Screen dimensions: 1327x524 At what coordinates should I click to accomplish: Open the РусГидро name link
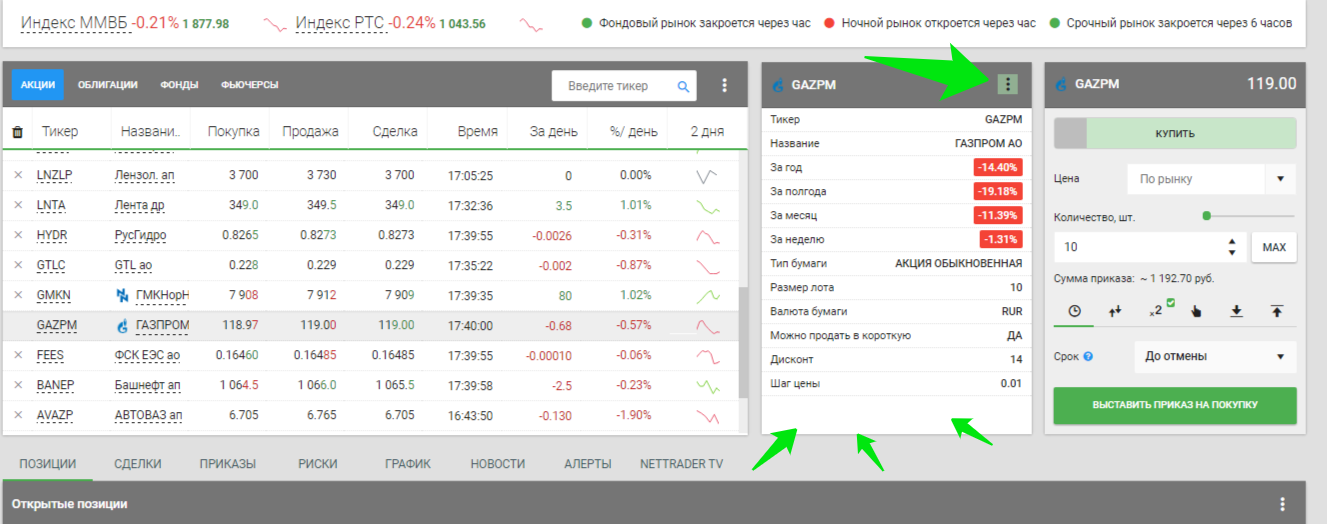tap(141, 235)
